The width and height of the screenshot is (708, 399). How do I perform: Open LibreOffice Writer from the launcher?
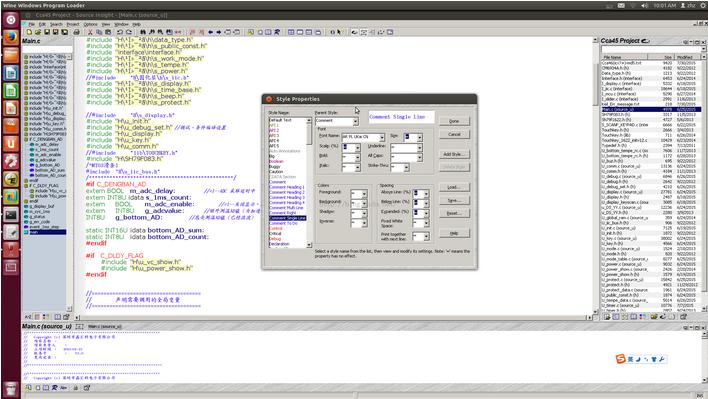pyautogui.click(x=11, y=73)
